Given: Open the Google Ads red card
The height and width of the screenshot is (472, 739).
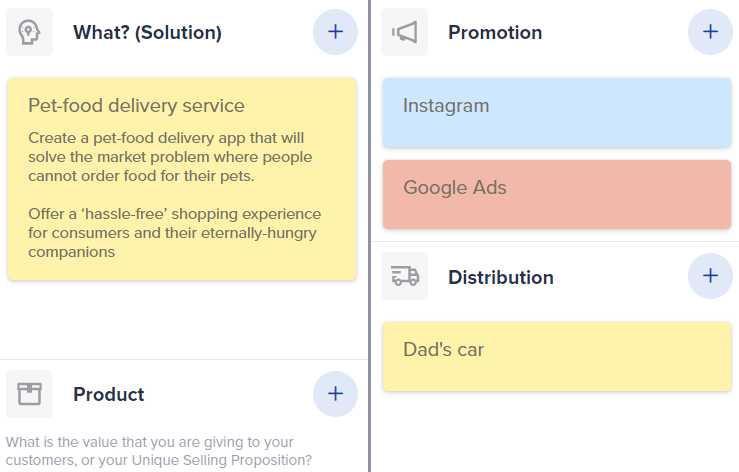Looking at the screenshot, I should (x=557, y=194).
